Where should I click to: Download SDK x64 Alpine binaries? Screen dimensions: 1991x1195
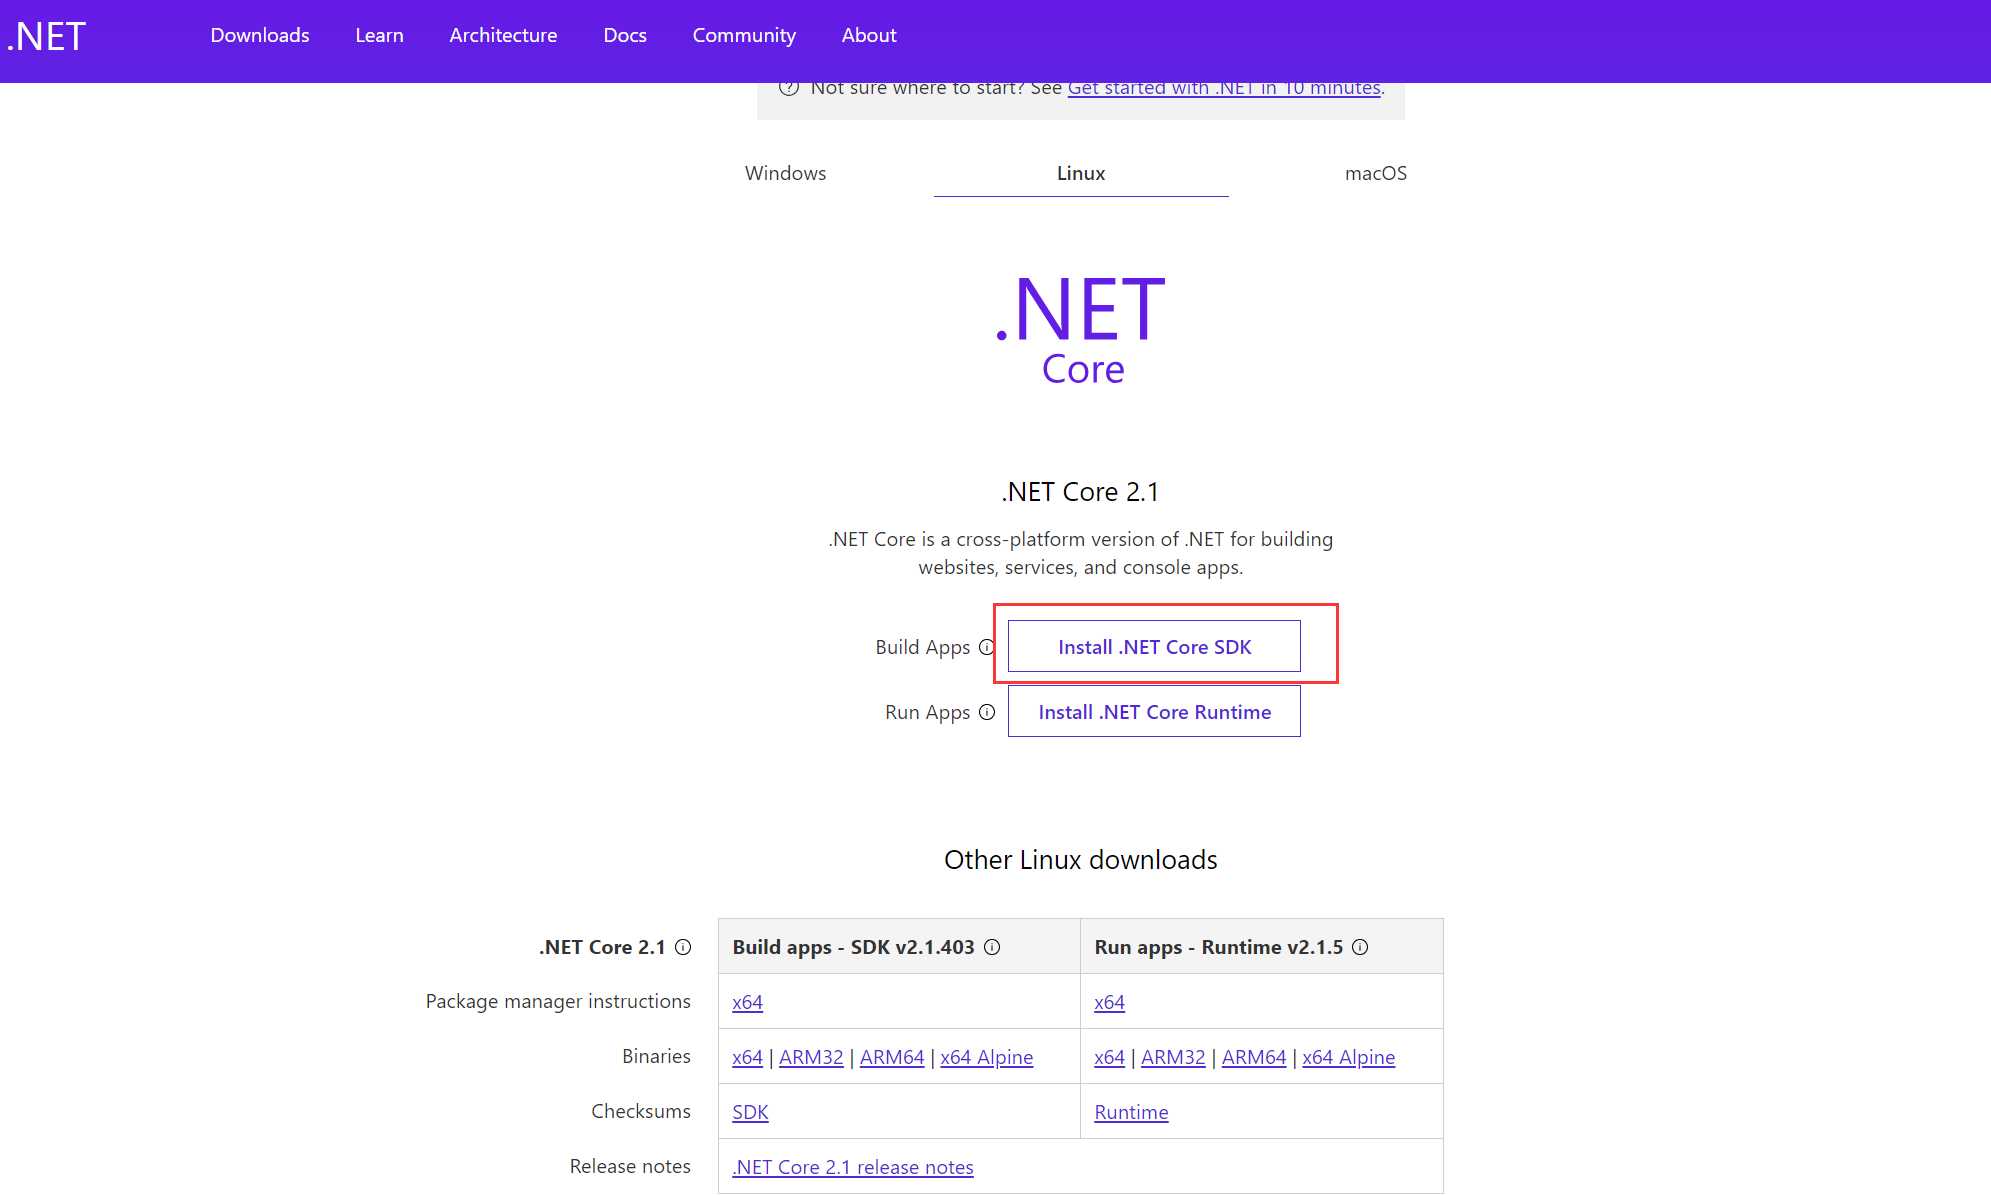tap(986, 1057)
